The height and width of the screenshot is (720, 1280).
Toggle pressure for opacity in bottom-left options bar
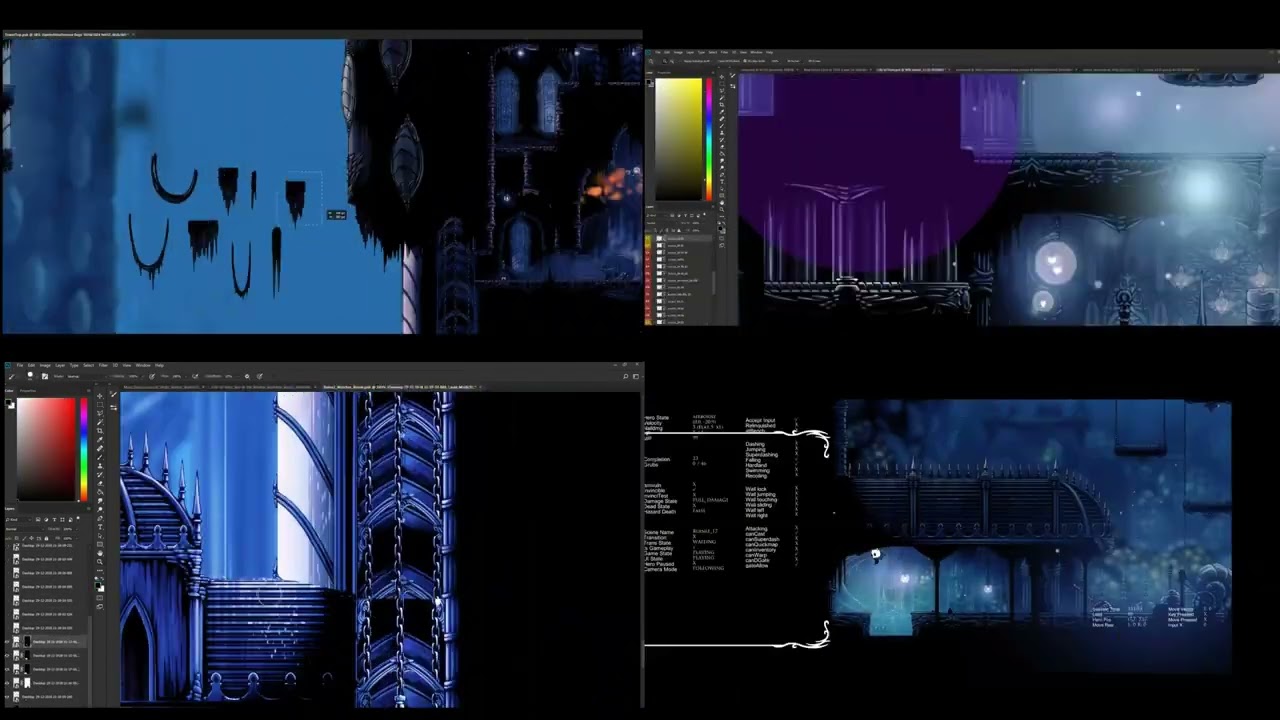152,376
